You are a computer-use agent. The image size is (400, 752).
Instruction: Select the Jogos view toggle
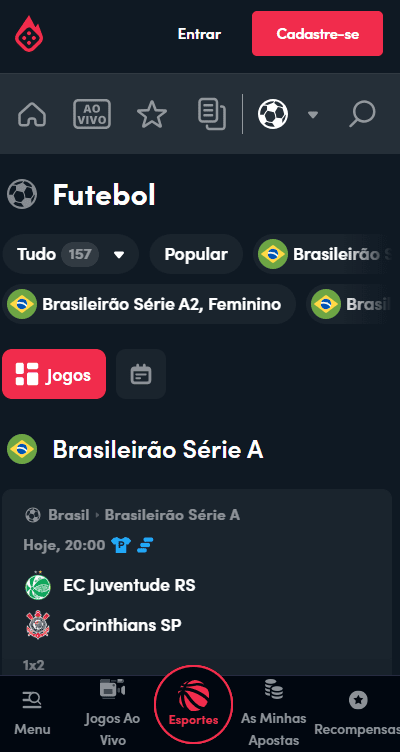(54, 374)
